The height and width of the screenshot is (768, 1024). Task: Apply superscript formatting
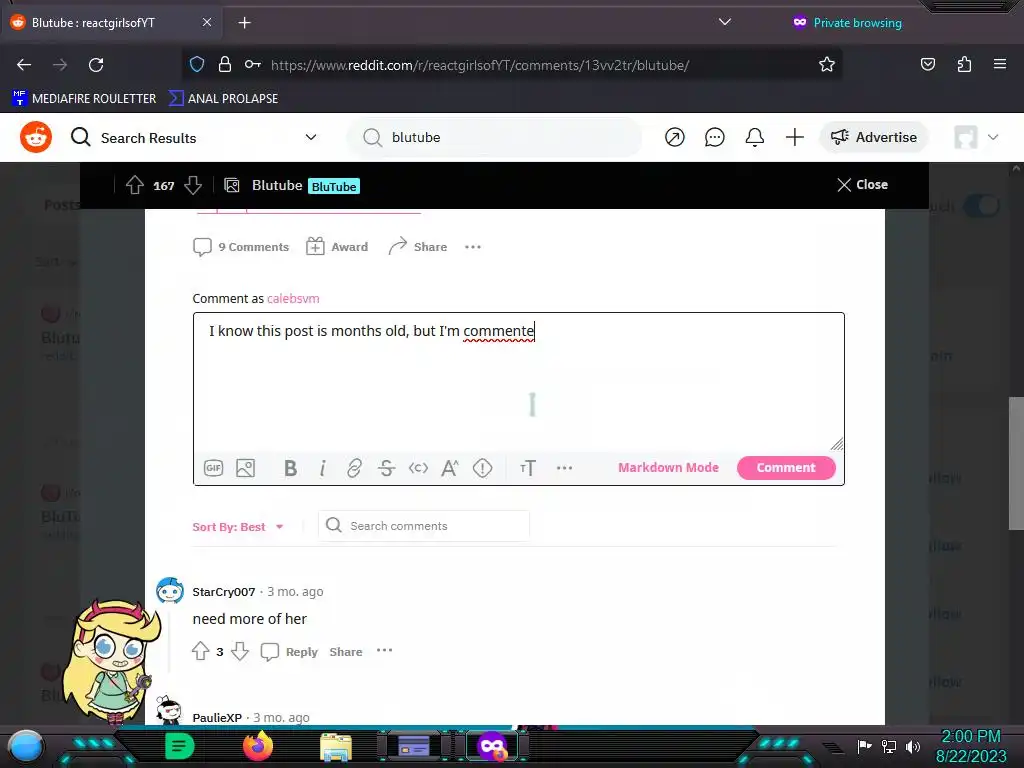click(450, 468)
